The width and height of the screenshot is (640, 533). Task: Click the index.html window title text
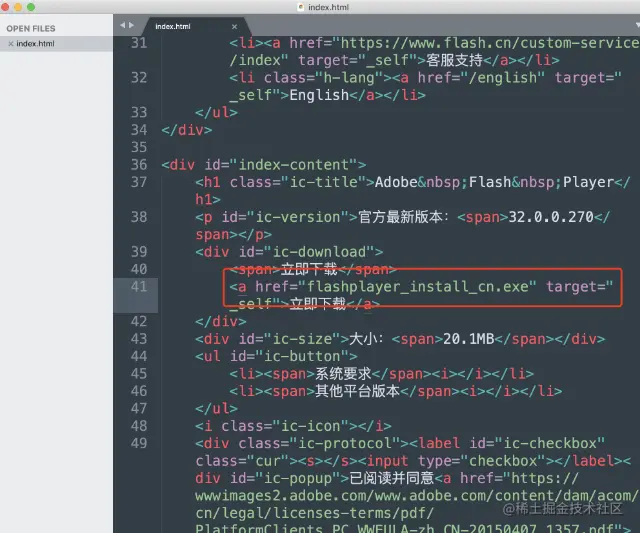(328, 7)
